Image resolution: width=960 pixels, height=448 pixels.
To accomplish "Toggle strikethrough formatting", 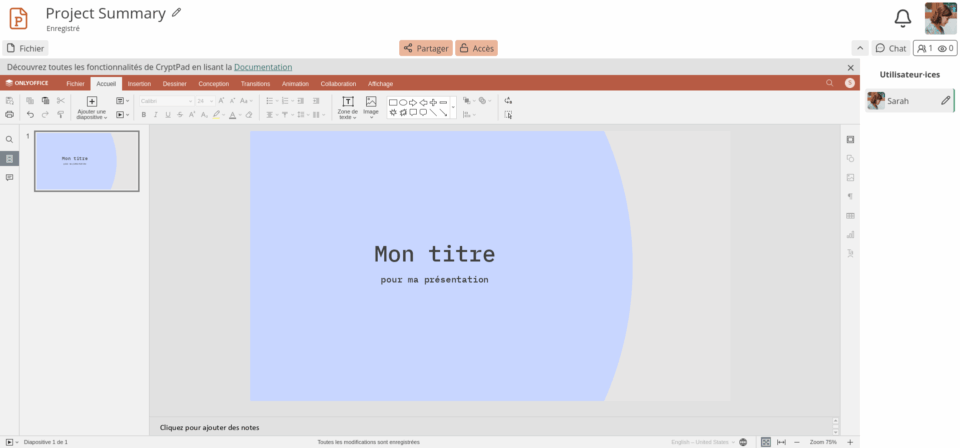I will tap(180, 114).
